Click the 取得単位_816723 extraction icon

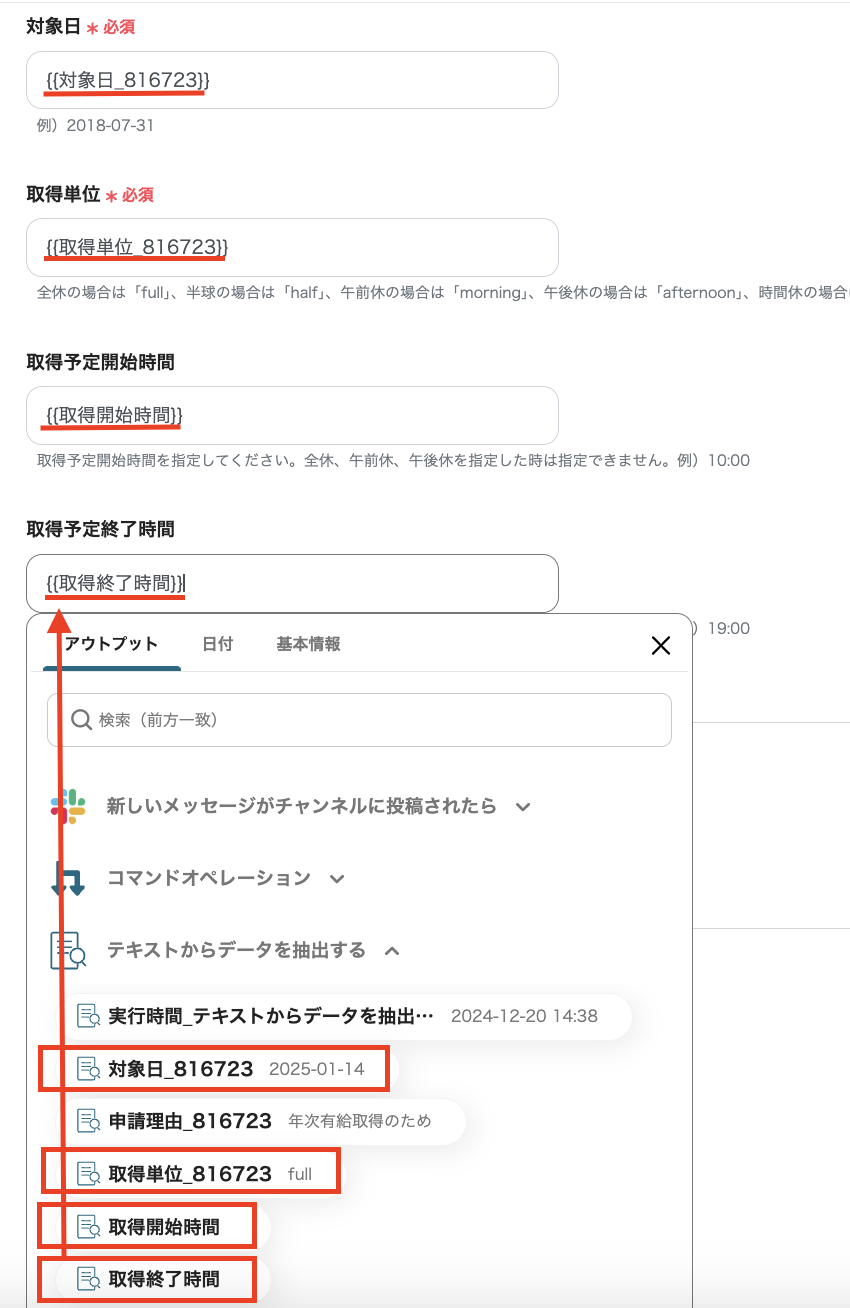(88, 1171)
